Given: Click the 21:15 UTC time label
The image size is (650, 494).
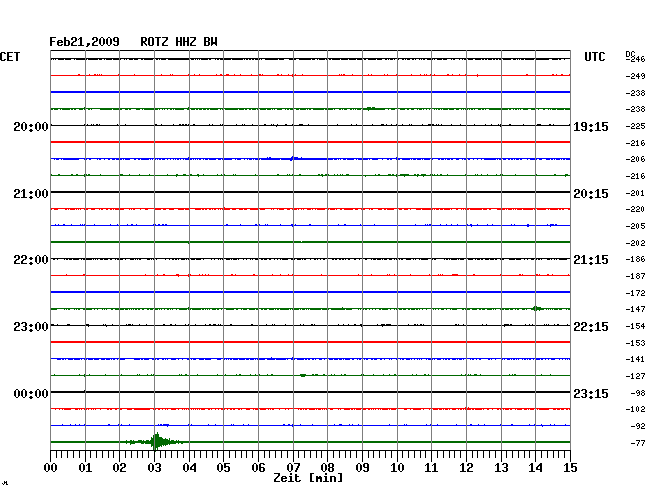Looking at the screenshot, I should pos(591,260).
